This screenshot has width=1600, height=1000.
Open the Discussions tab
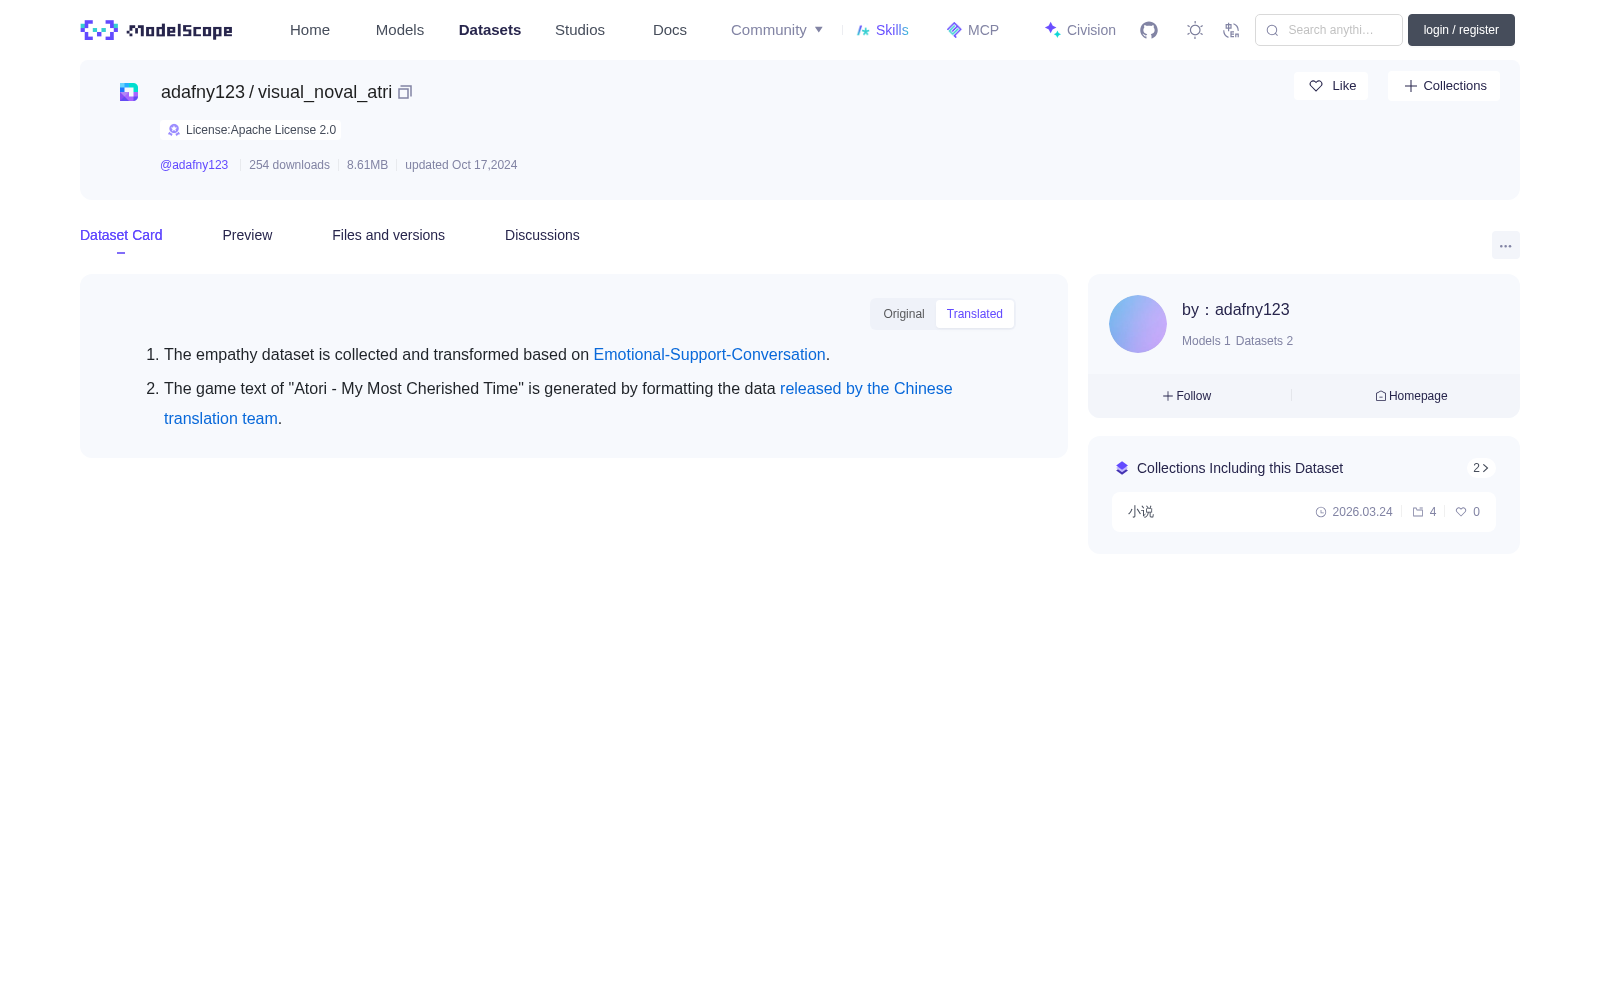542,235
